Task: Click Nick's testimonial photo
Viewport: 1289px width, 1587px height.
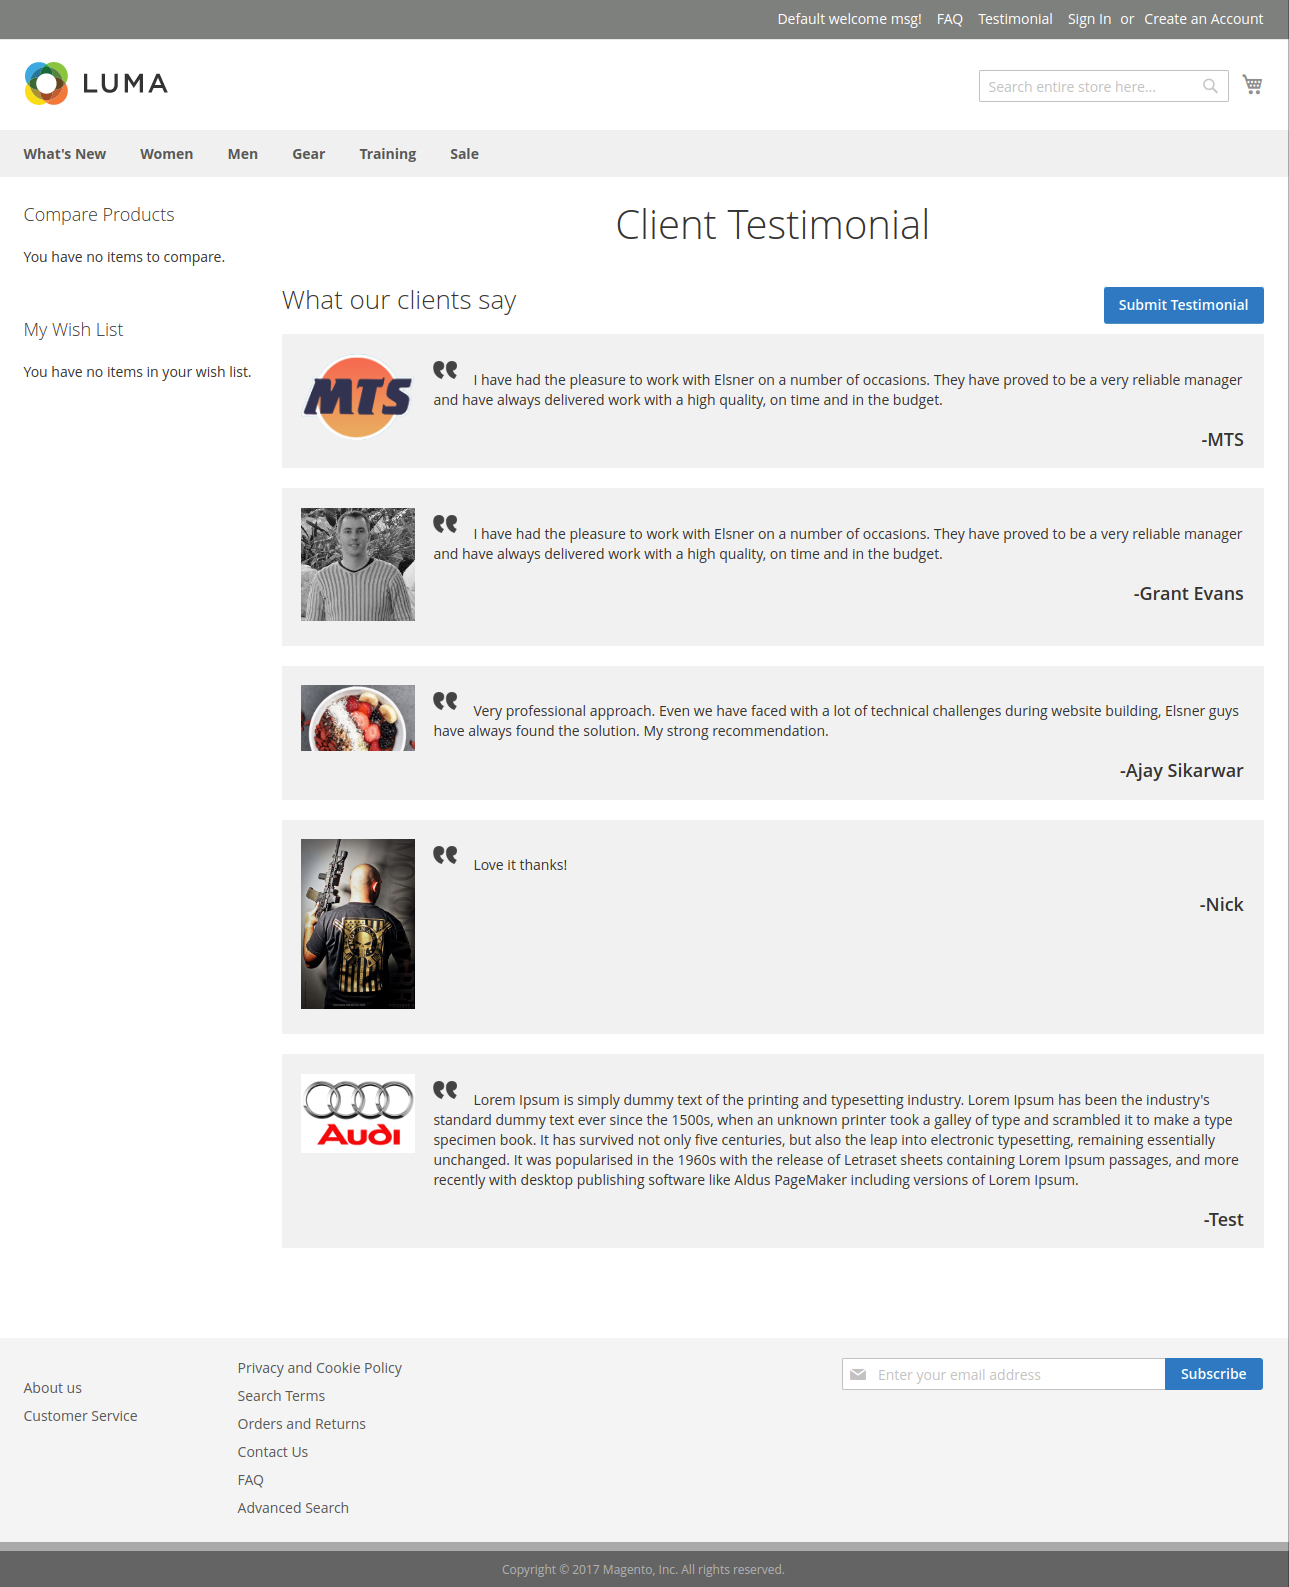Action: coord(358,923)
